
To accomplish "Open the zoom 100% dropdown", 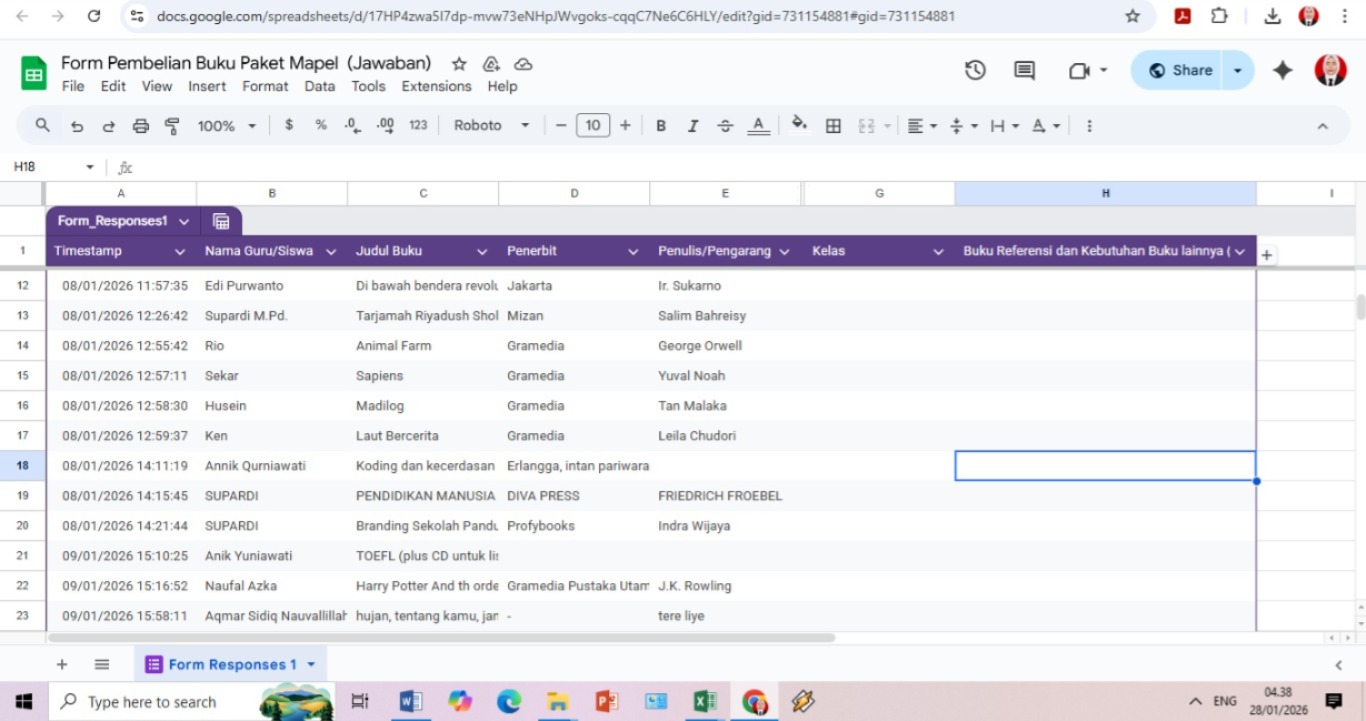I will point(226,126).
